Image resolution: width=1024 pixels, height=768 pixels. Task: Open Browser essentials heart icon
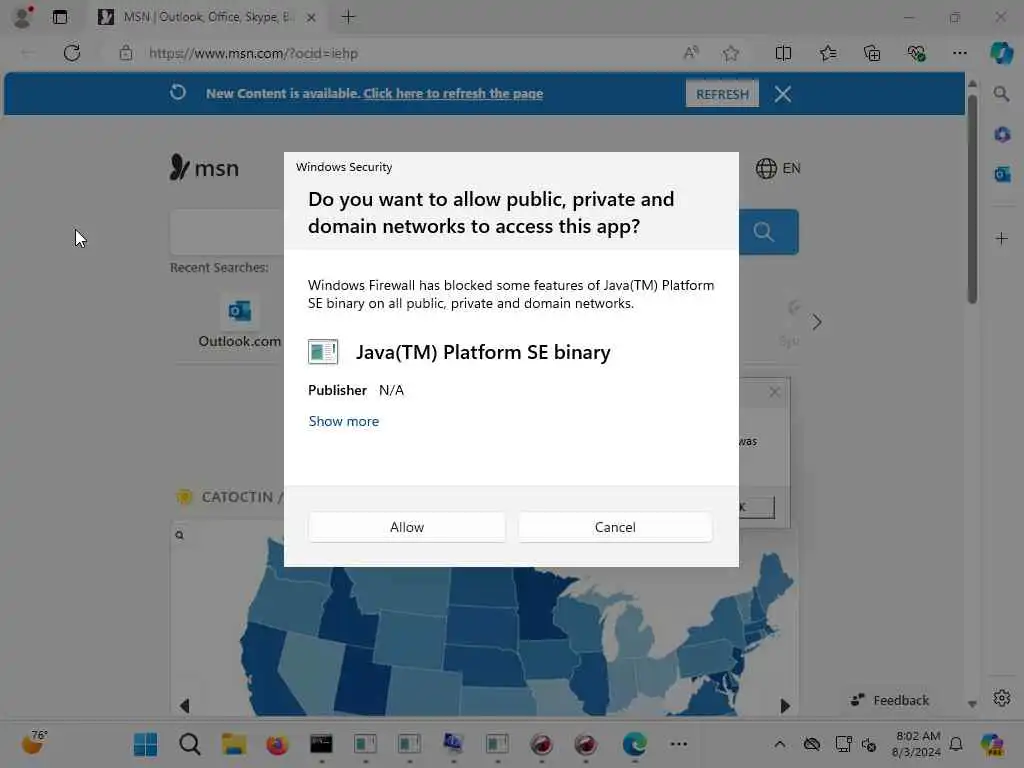[x=916, y=53]
